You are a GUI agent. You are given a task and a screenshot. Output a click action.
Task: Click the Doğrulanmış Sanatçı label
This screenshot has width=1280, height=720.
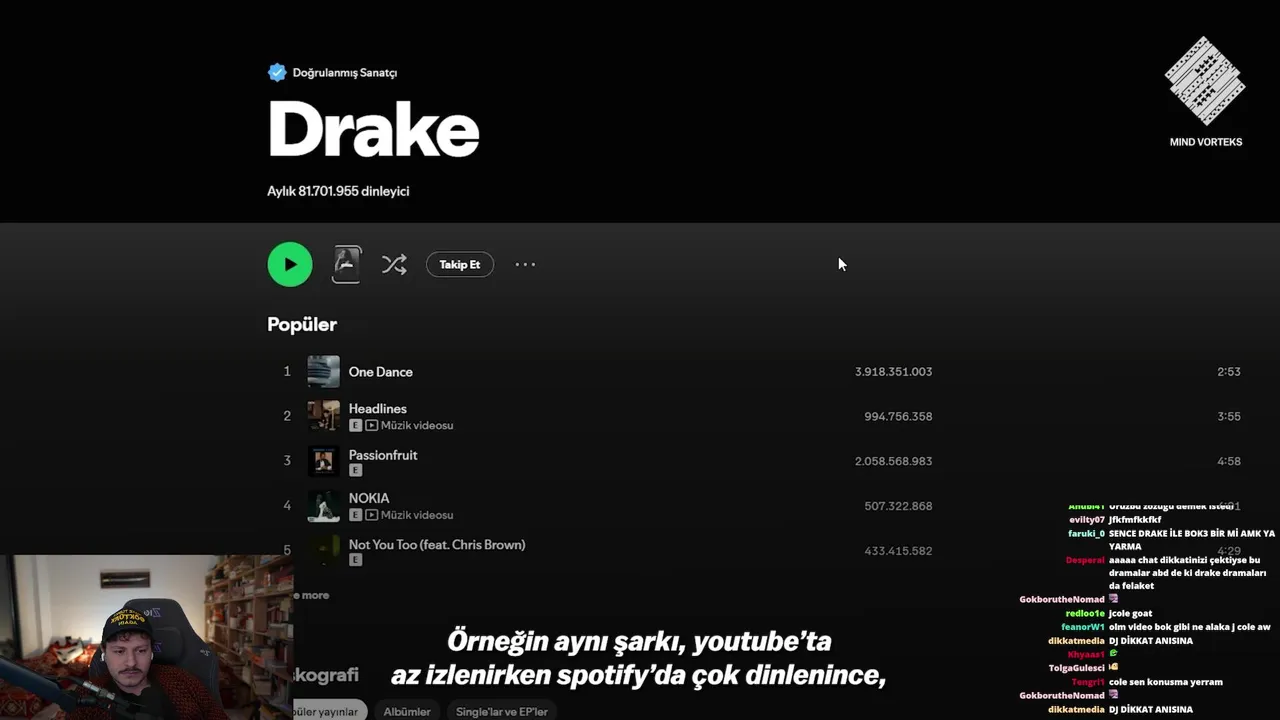(345, 72)
